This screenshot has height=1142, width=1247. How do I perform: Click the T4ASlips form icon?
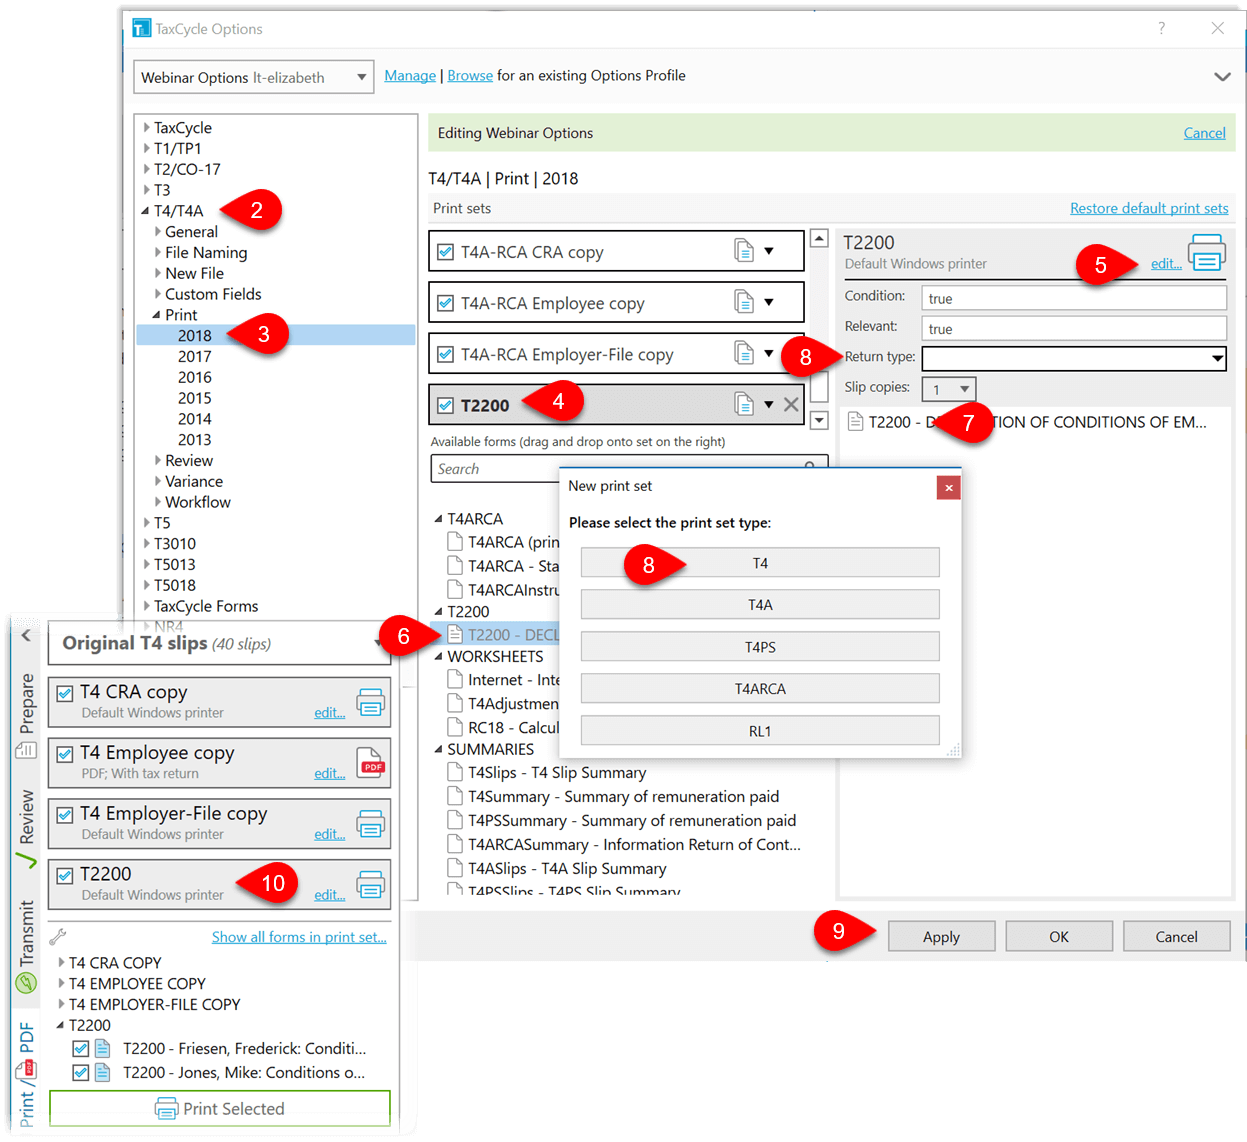455,869
